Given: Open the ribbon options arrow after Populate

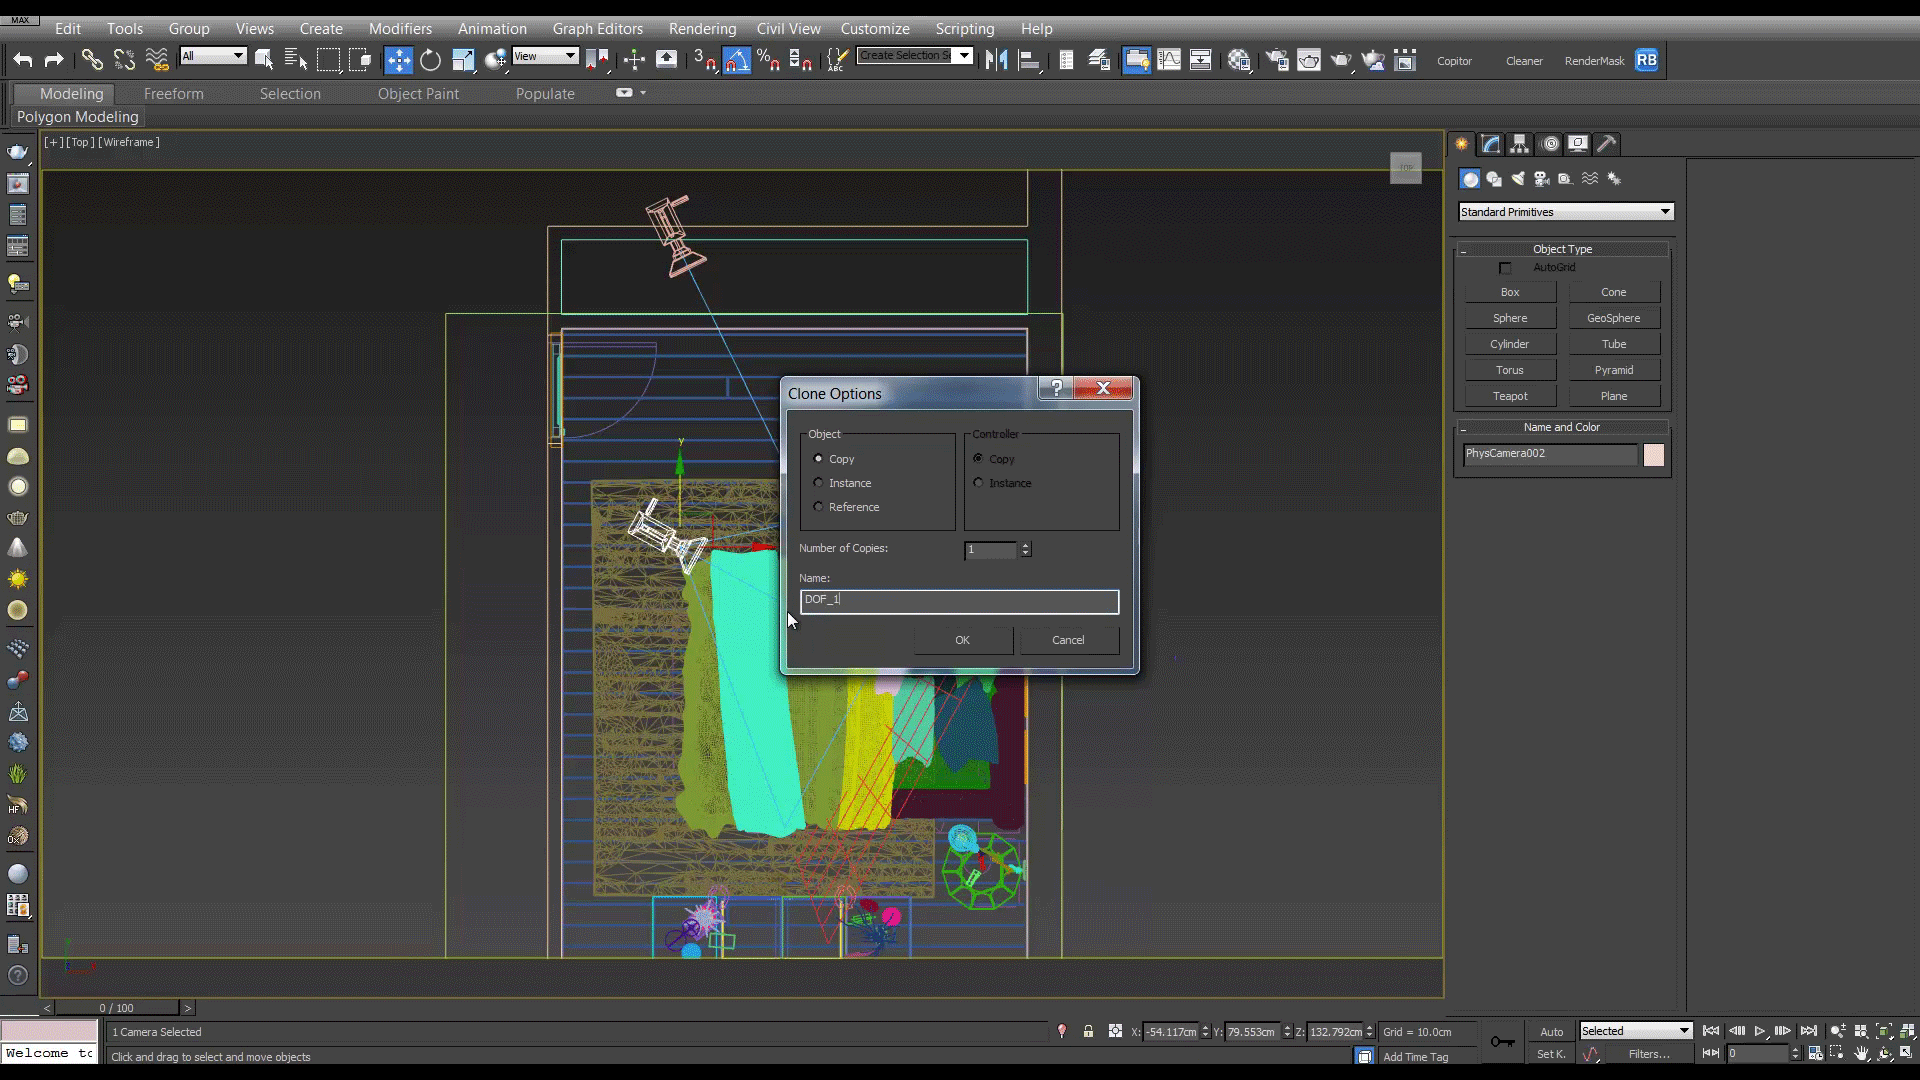Looking at the screenshot, I should [x=643, y=93].
